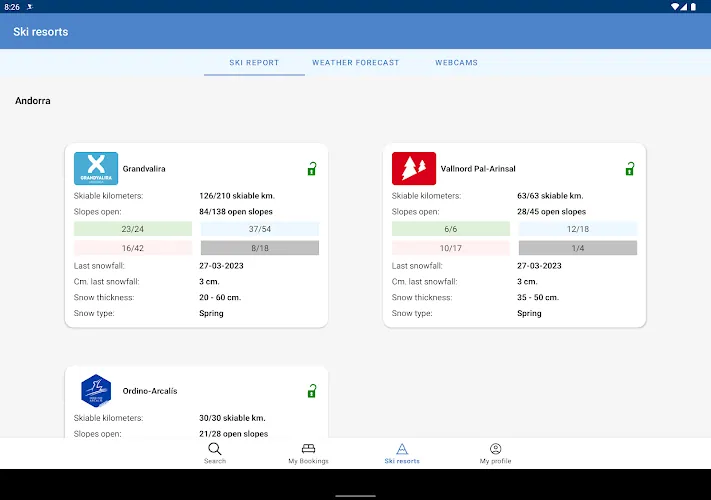Open My profile in bottom navigation
The width and height of the screenshot is (711, 500).
click(x=495, y=454)
